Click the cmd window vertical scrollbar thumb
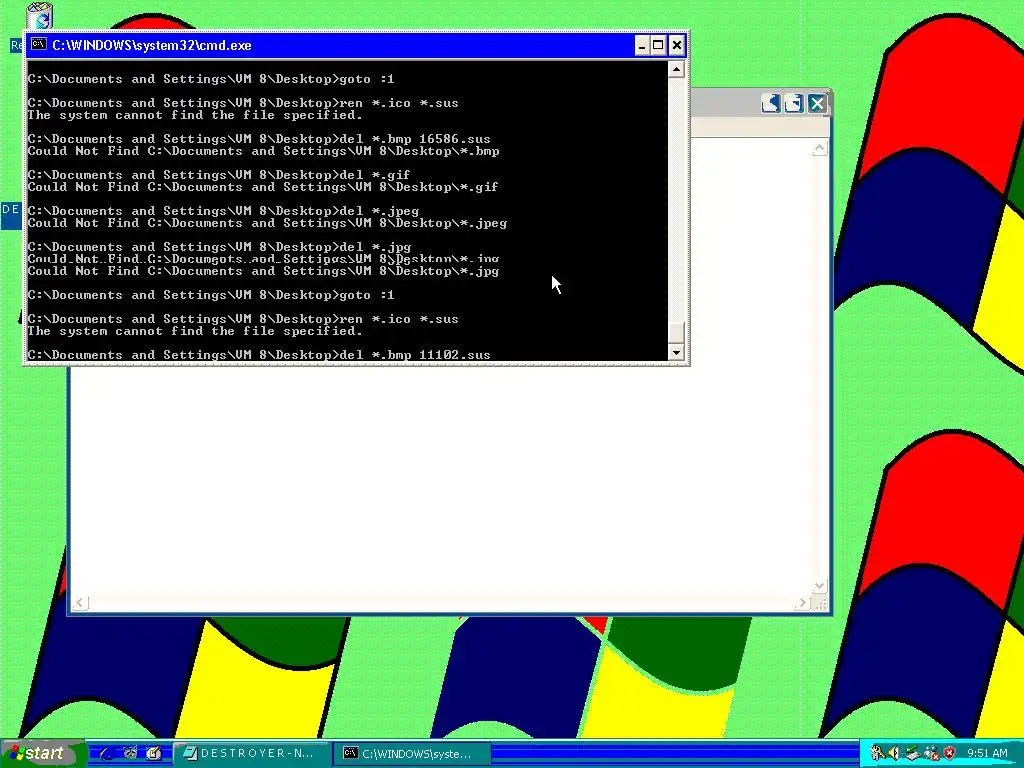This screenshot has width=1024, height=768. tap(677, 332)
